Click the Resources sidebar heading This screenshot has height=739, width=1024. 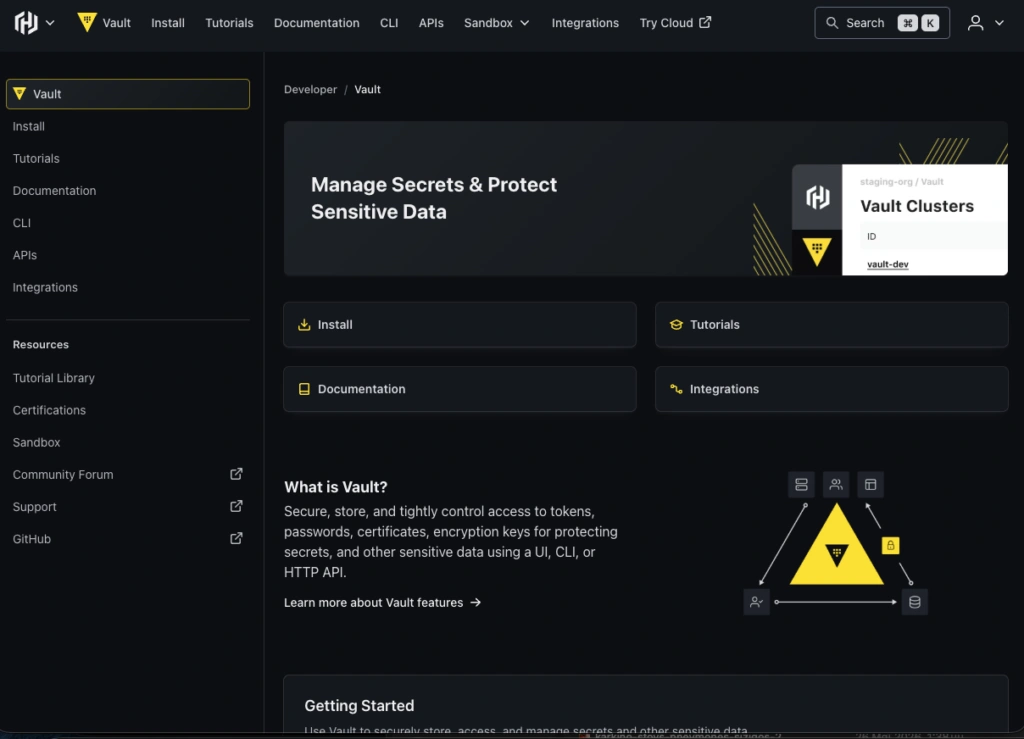pos(40,345)
